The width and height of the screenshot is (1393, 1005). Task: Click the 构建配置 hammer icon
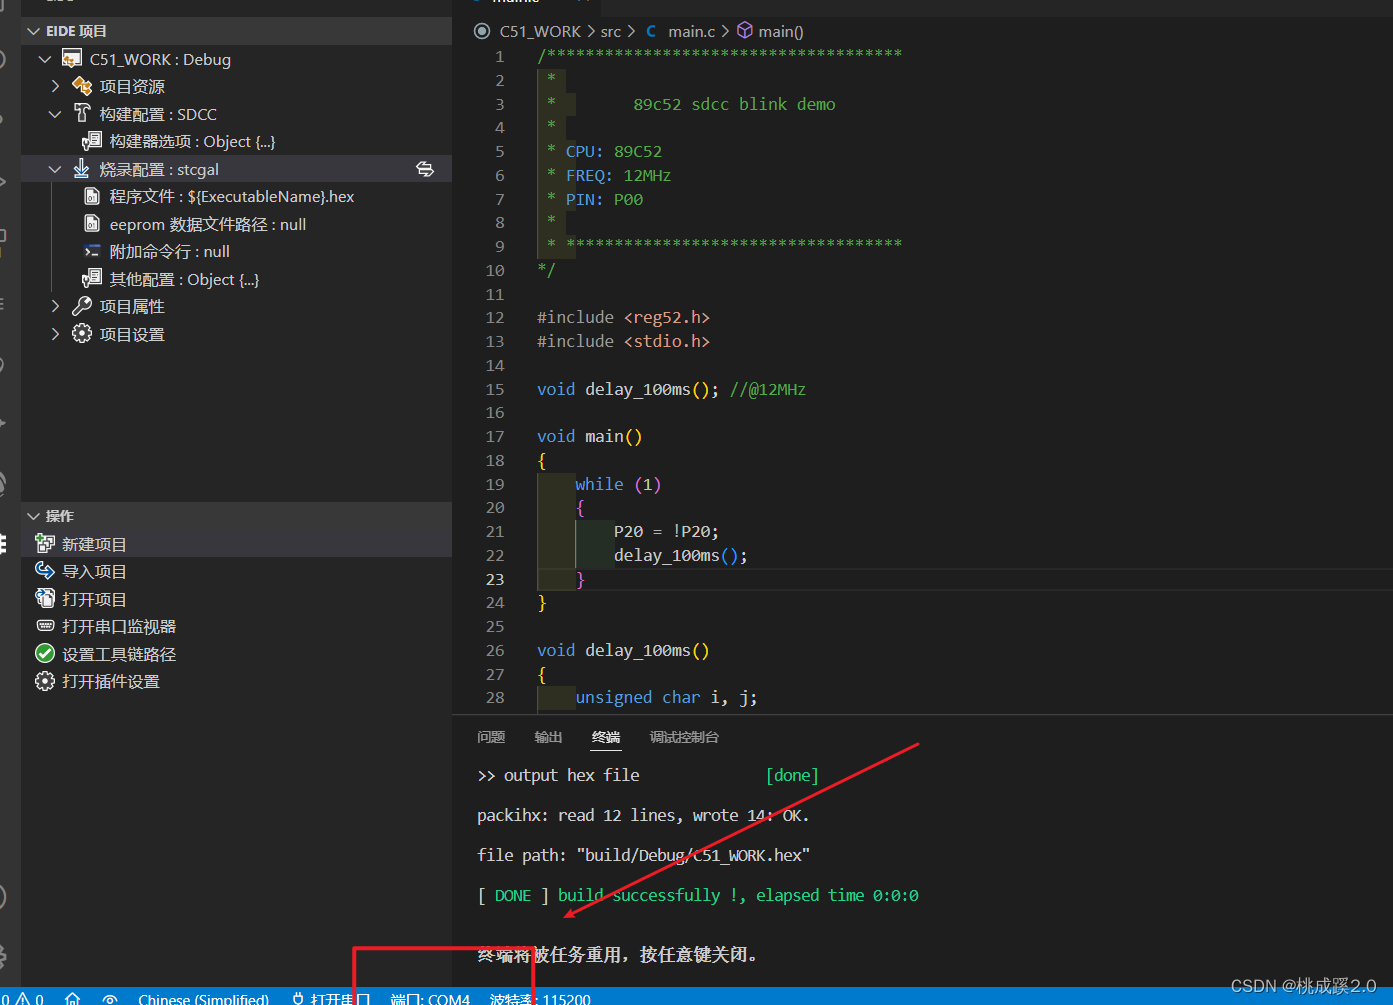click(82, 113)
